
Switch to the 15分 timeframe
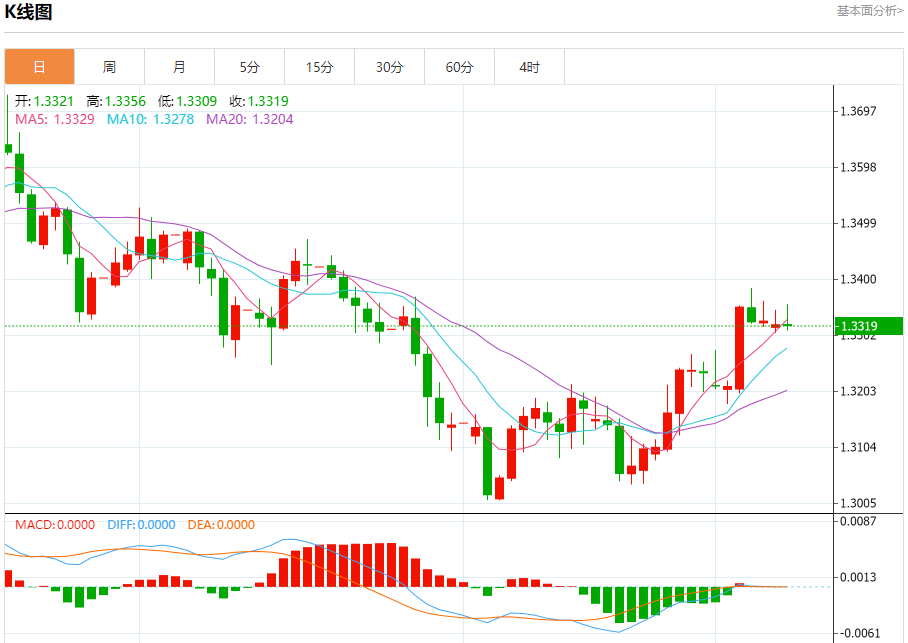coord(319,67)
